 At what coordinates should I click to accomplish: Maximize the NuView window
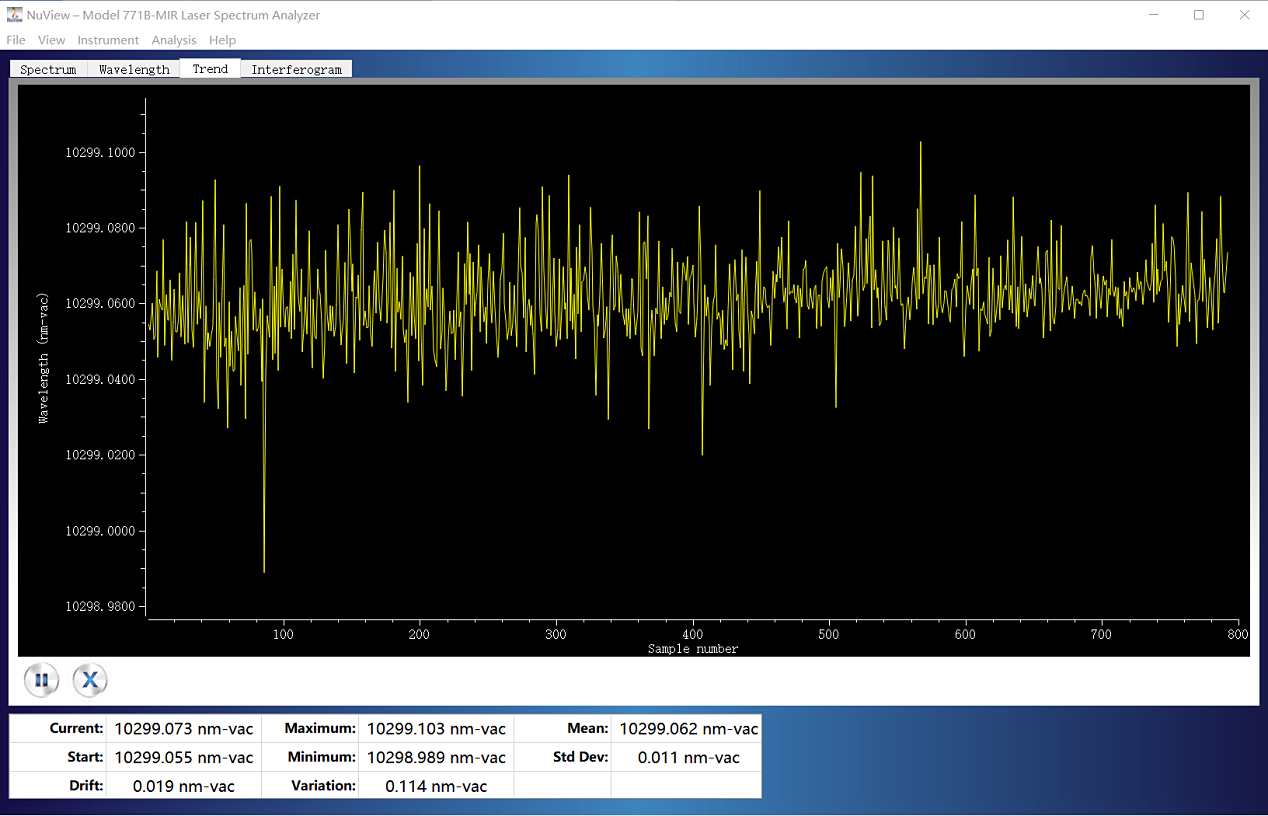pyautogui.click(x=1198, y=15)
